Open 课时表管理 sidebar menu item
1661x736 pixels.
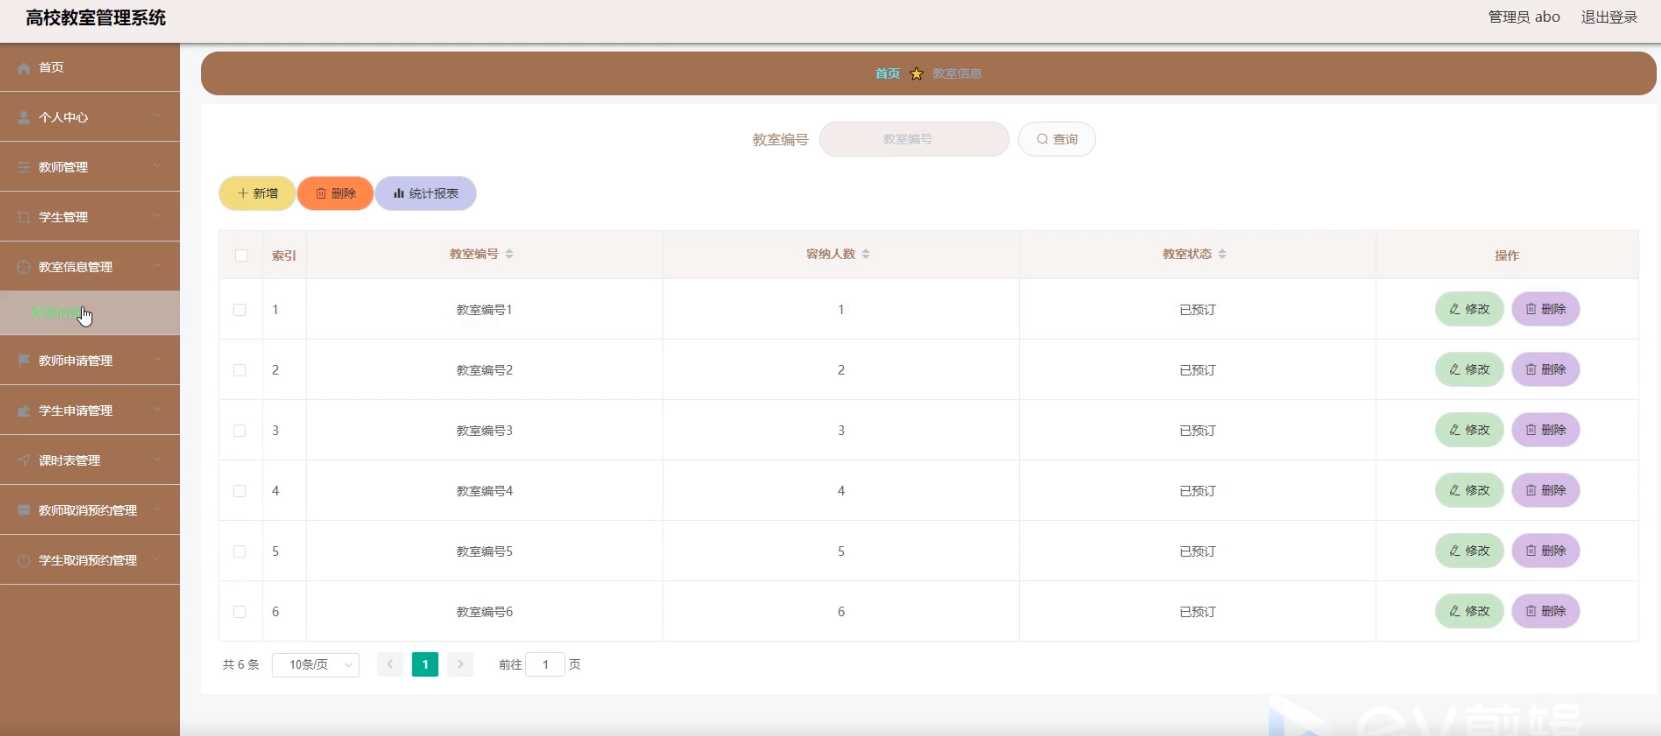[90, 461]
